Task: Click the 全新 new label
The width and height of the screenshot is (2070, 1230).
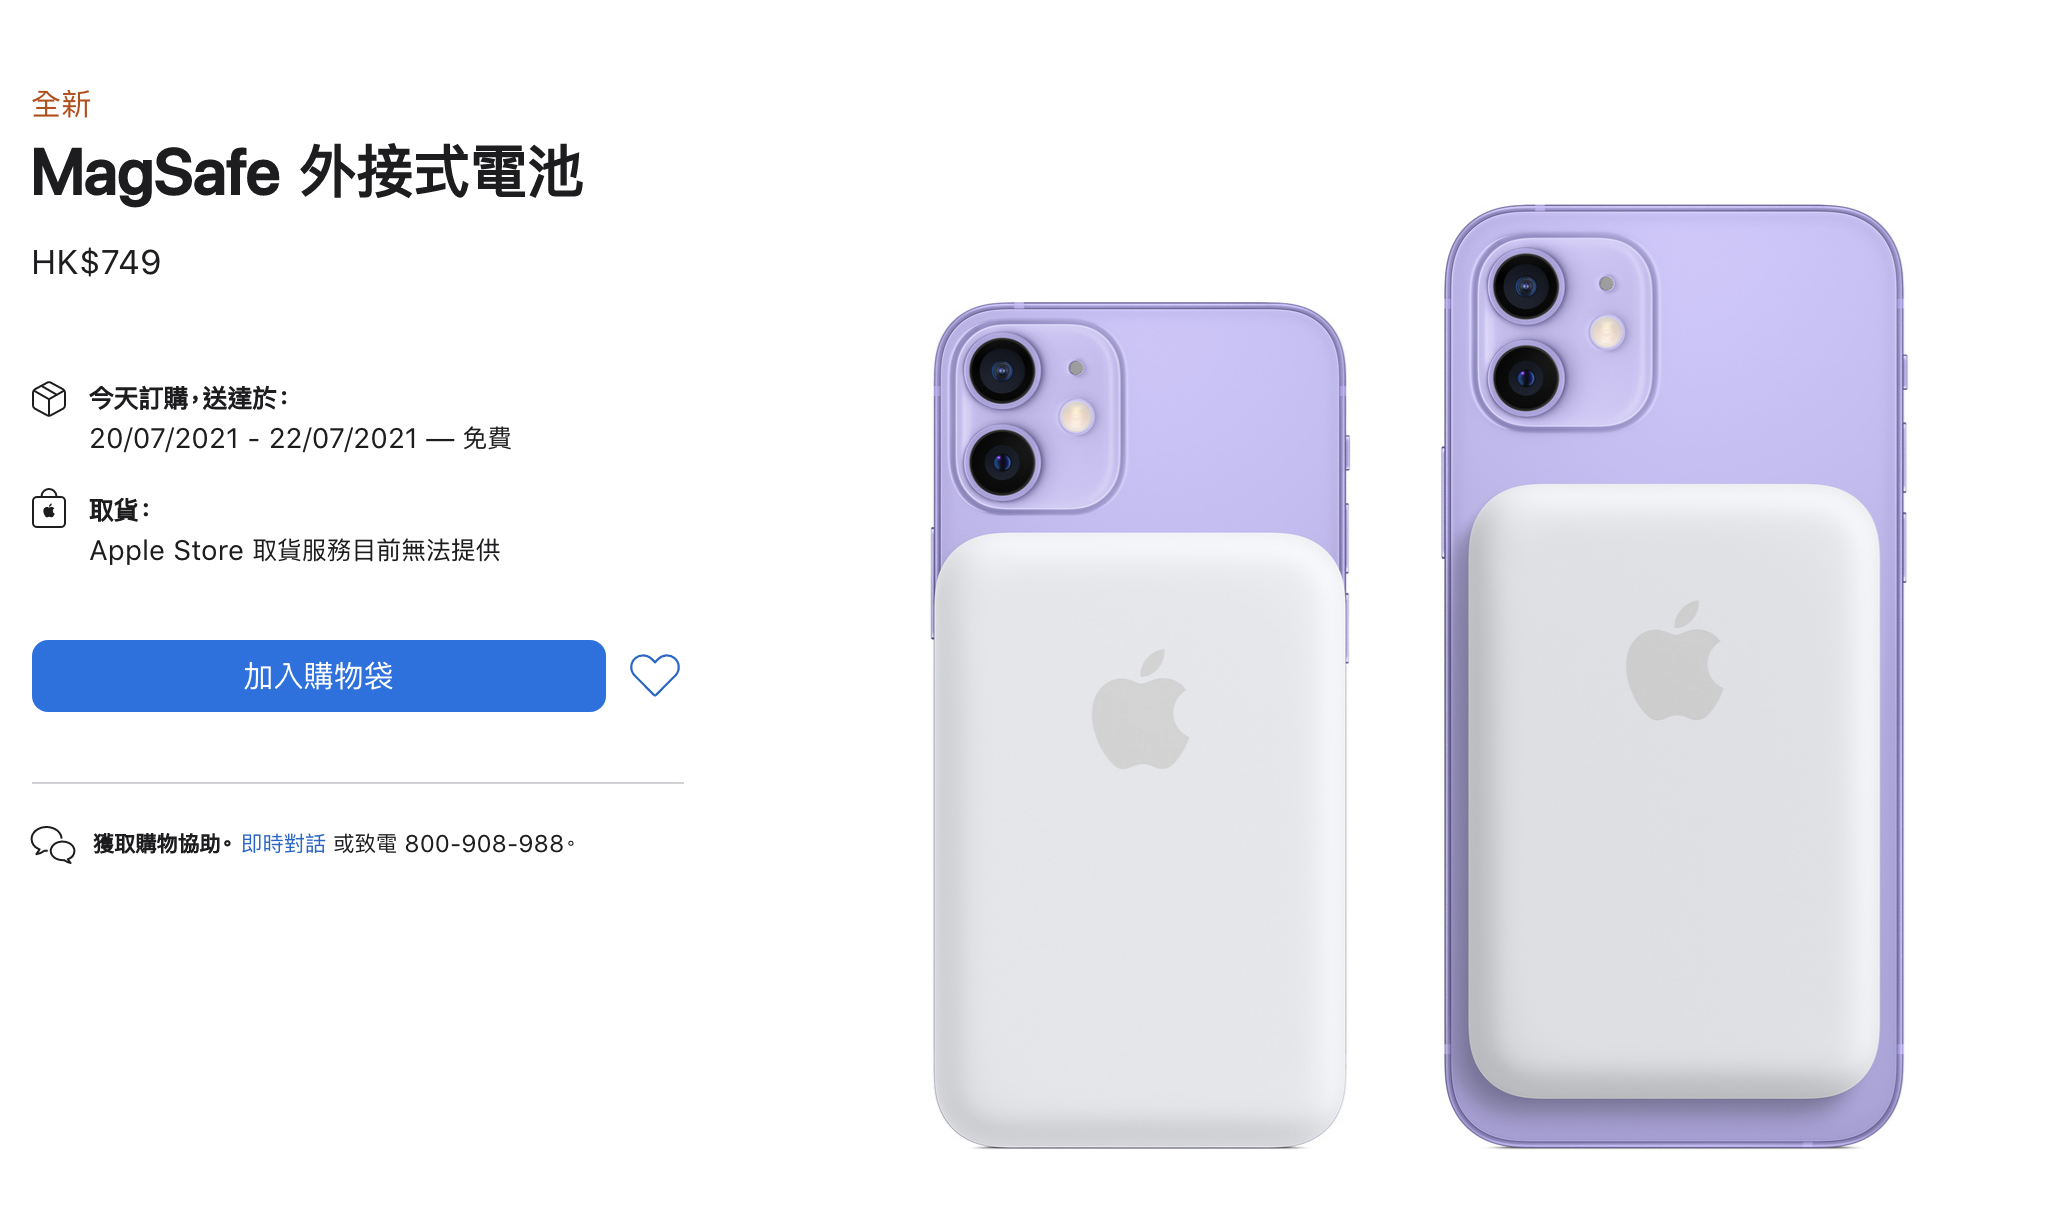Action: tap(61, 104)
